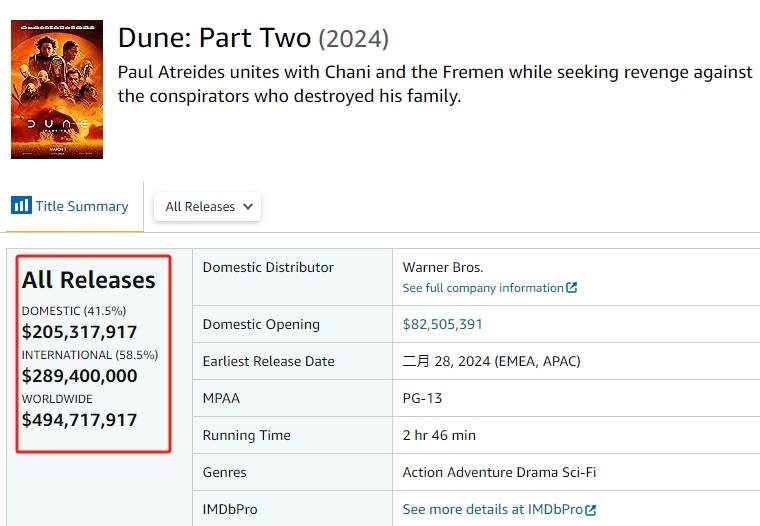Screen dimensions: 760x526
Task: Click external link icon after company information
Action: tap(572, 288)
